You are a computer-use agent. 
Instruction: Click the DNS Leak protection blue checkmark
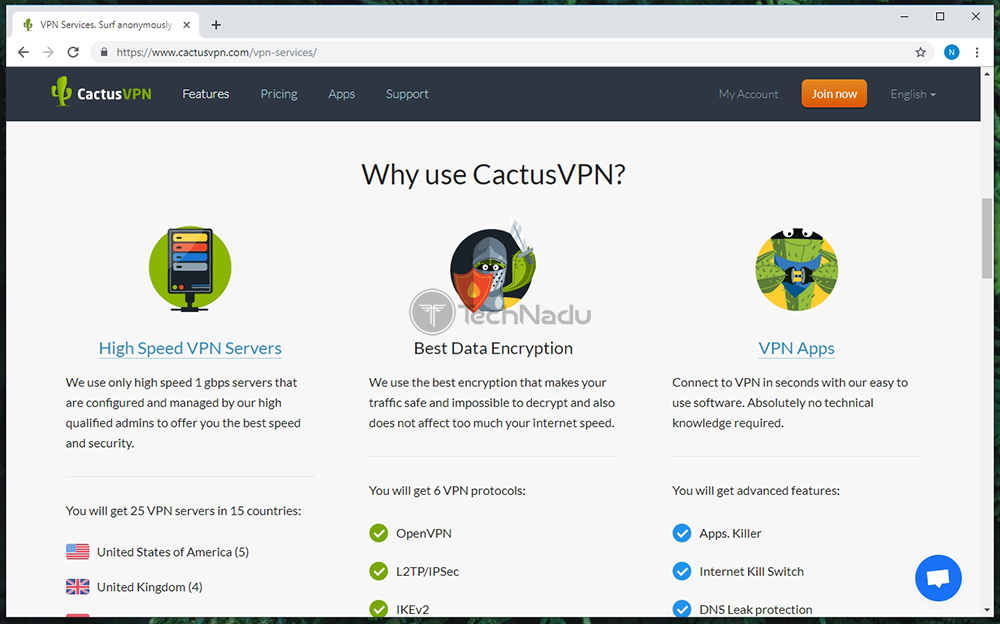[682, 609]
